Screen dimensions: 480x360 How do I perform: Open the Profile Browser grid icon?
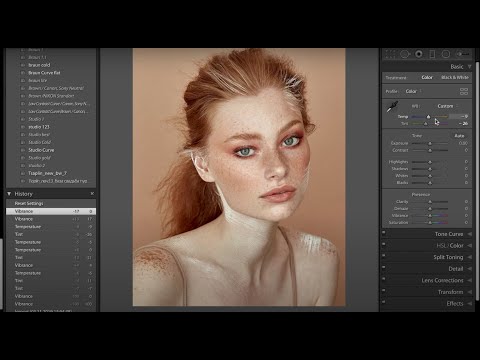(x=464, y=91)
